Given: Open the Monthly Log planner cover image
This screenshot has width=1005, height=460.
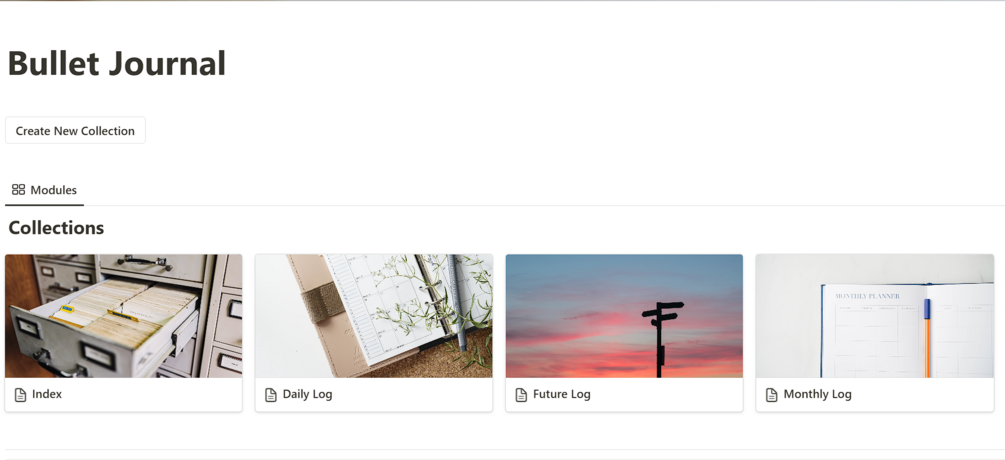Looking at the screenshot, I should click(875, 316).
